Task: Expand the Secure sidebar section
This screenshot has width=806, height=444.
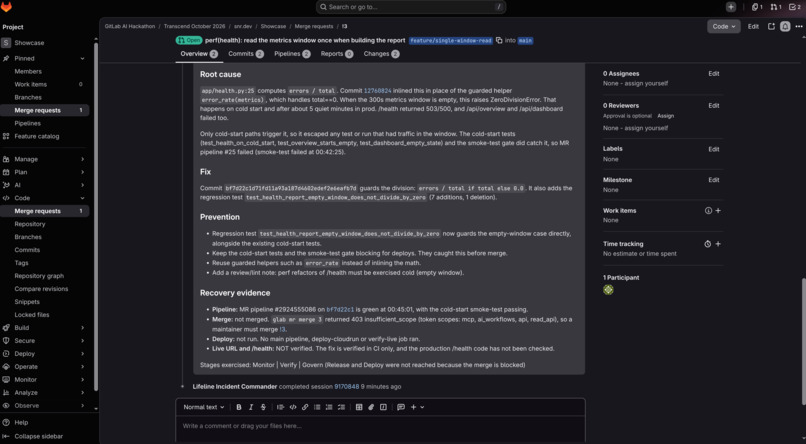Action: pos(44,341)
